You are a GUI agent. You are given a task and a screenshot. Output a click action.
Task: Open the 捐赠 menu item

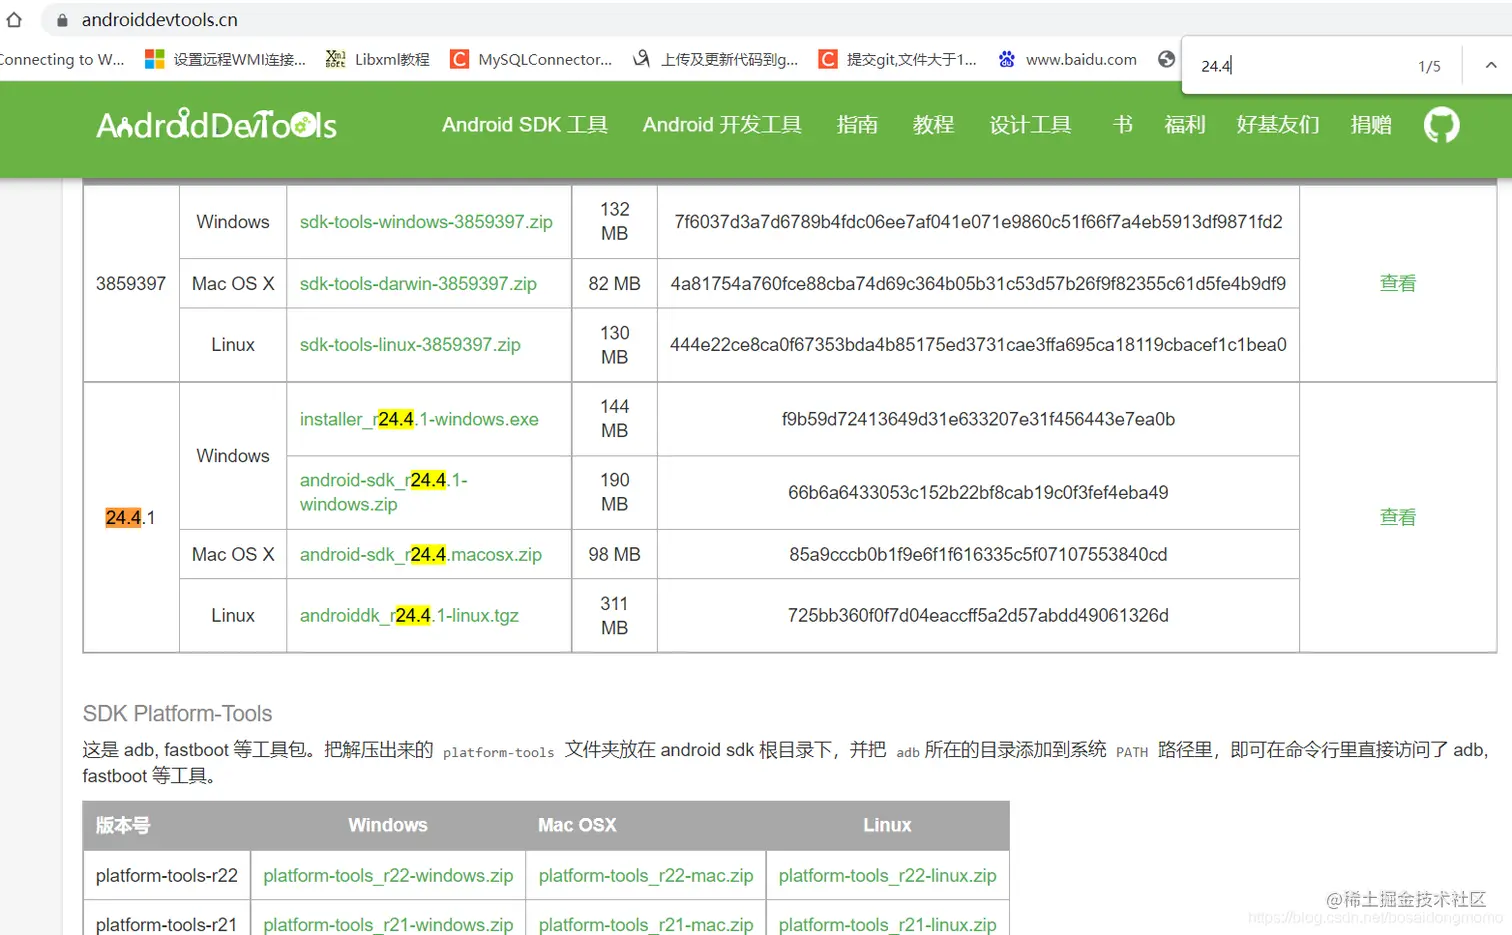pos(1371,125)
